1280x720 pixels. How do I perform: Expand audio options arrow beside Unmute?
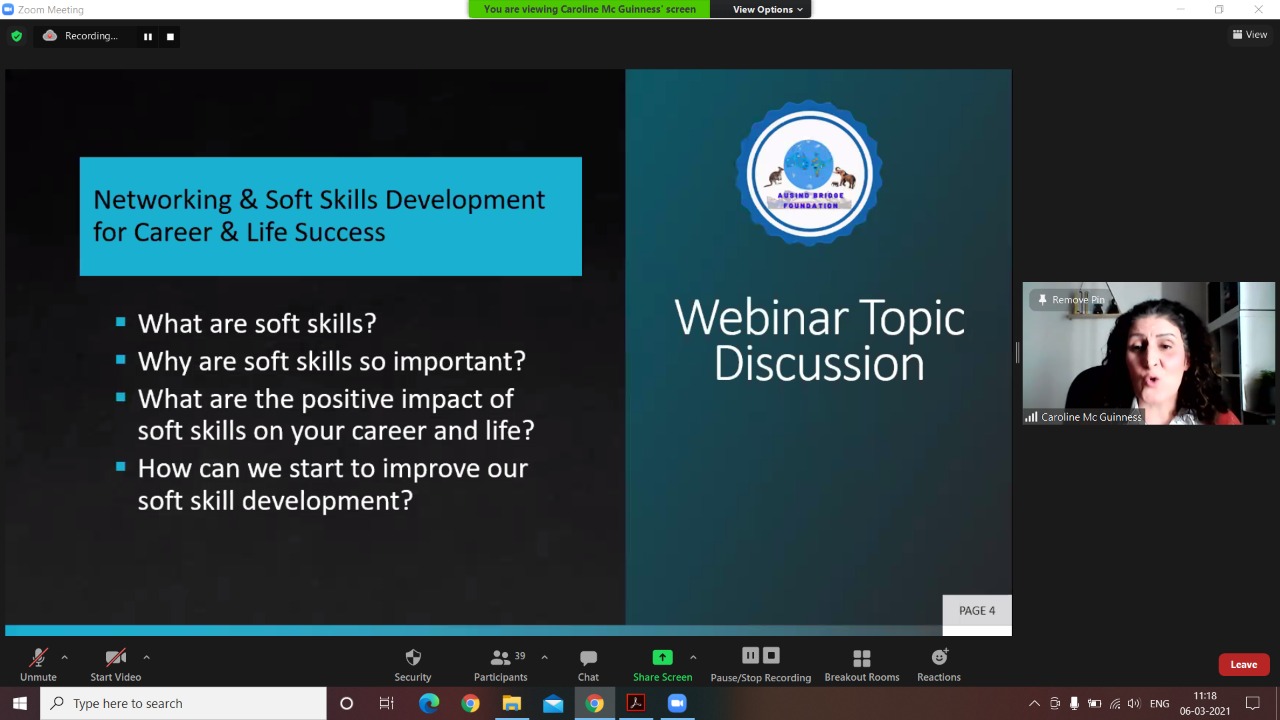point(65,657)
